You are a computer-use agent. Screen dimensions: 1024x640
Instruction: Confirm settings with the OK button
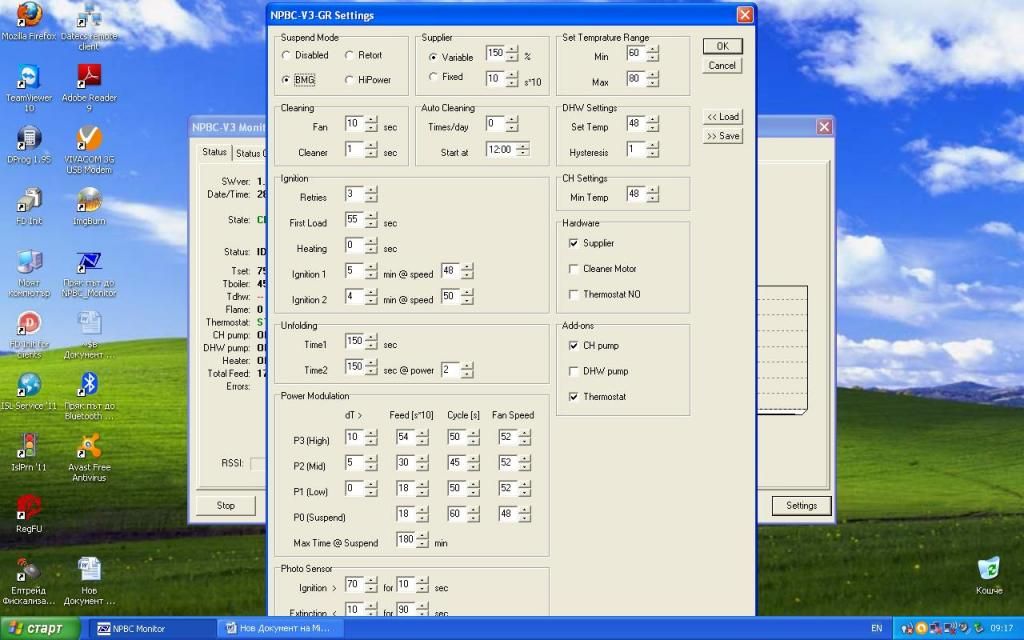(x=722, y=46)
